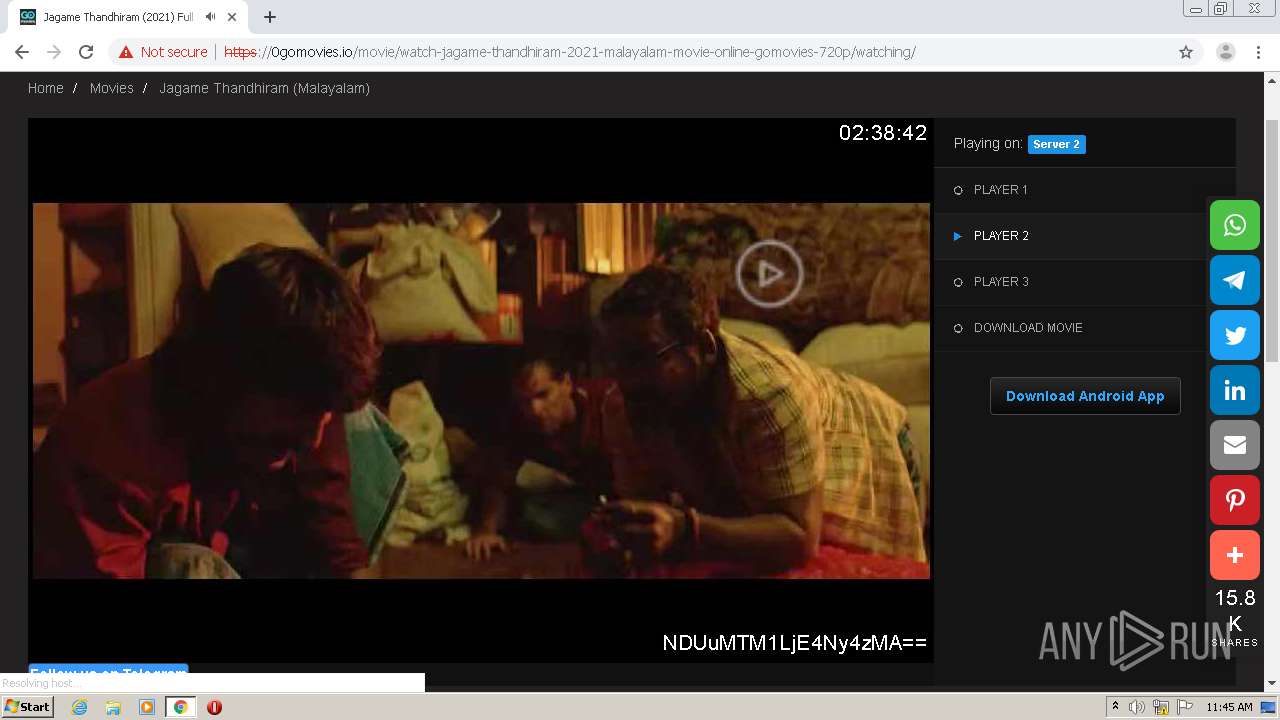This screenshot has height=720, width=1280.
Task: Open the file explorer in the taskbar
Action: (113, 707)
